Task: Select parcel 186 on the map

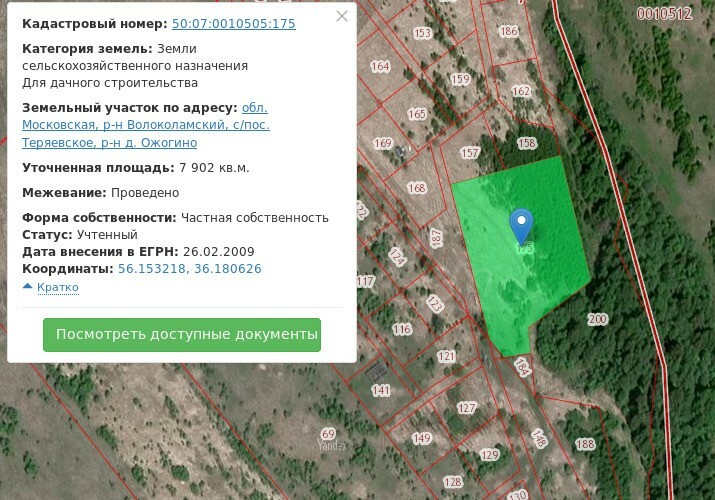Action: point(508,31)
